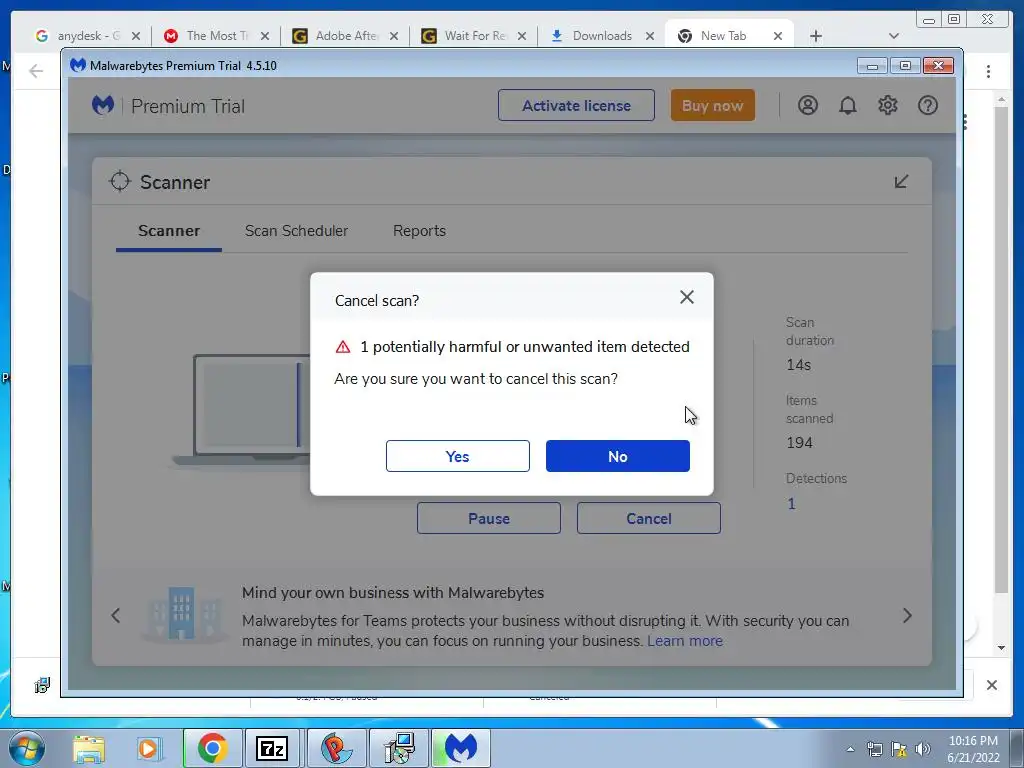1024x768 pixels.
Task: Dismiss the Chrome downloads bar with X
Action: [991, 685]
